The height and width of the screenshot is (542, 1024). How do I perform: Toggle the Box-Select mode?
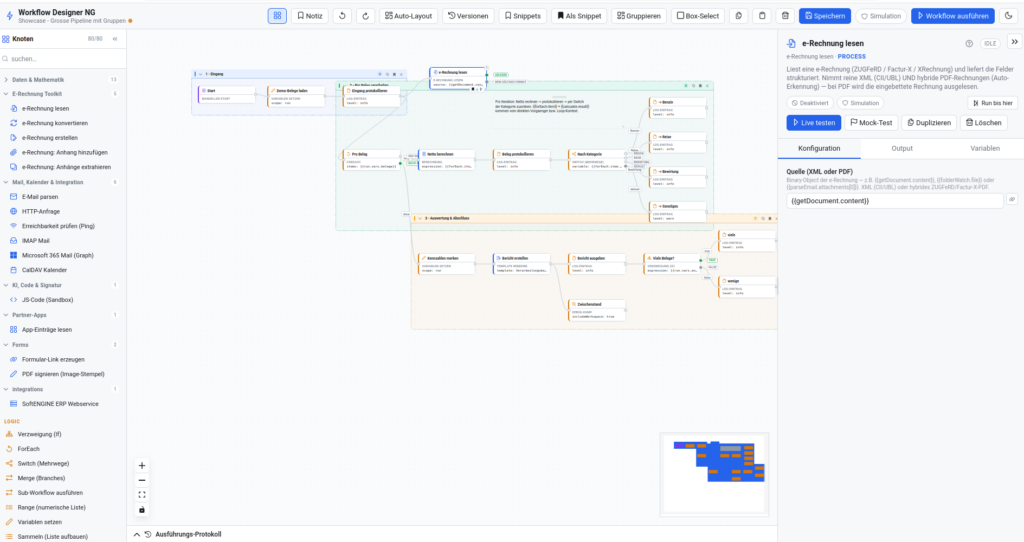[697, 16]
